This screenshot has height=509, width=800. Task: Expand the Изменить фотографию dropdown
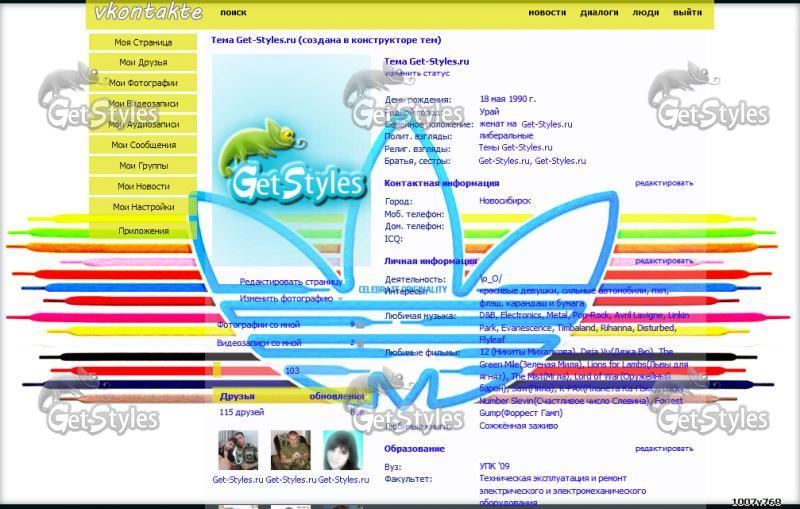tap(339, 299)
